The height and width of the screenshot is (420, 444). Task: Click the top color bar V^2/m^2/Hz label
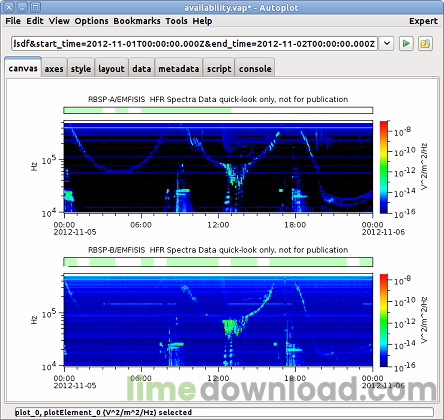[x=424, y=167]
